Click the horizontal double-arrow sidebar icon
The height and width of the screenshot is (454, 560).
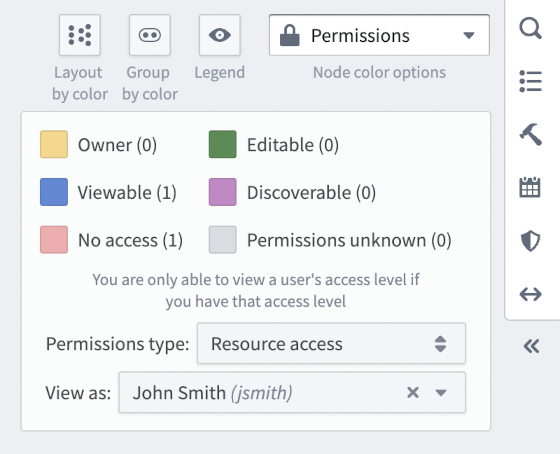coord(530,294)
